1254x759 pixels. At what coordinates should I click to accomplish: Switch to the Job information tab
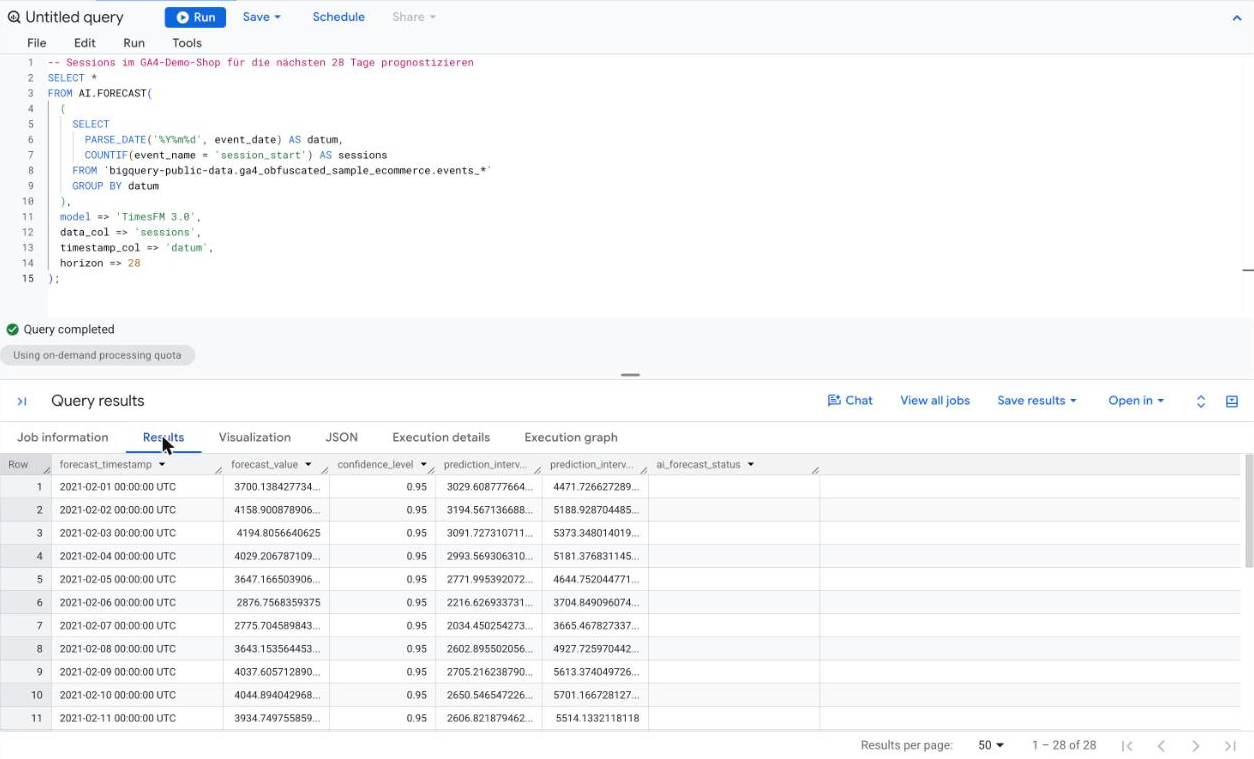pyautogui.click(x=63, y=437)
